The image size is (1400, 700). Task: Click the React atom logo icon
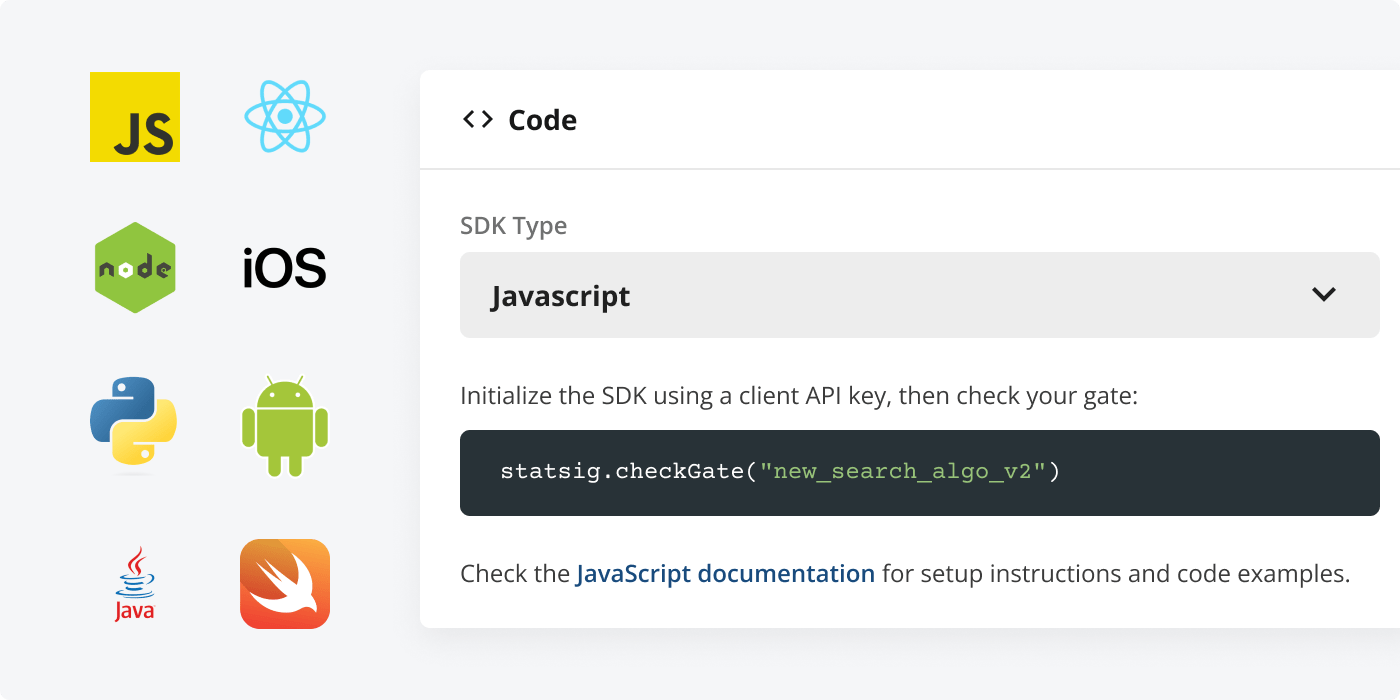coord(285,117)
